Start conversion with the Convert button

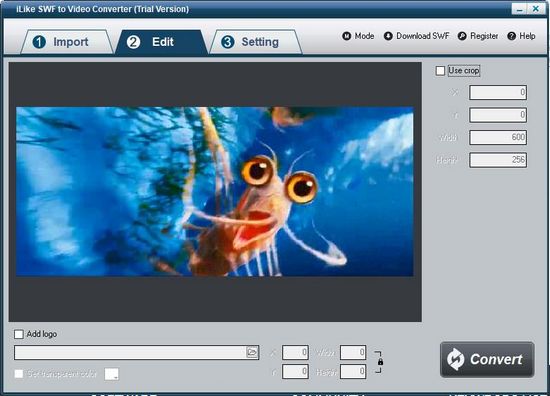[x=487, y=360]
